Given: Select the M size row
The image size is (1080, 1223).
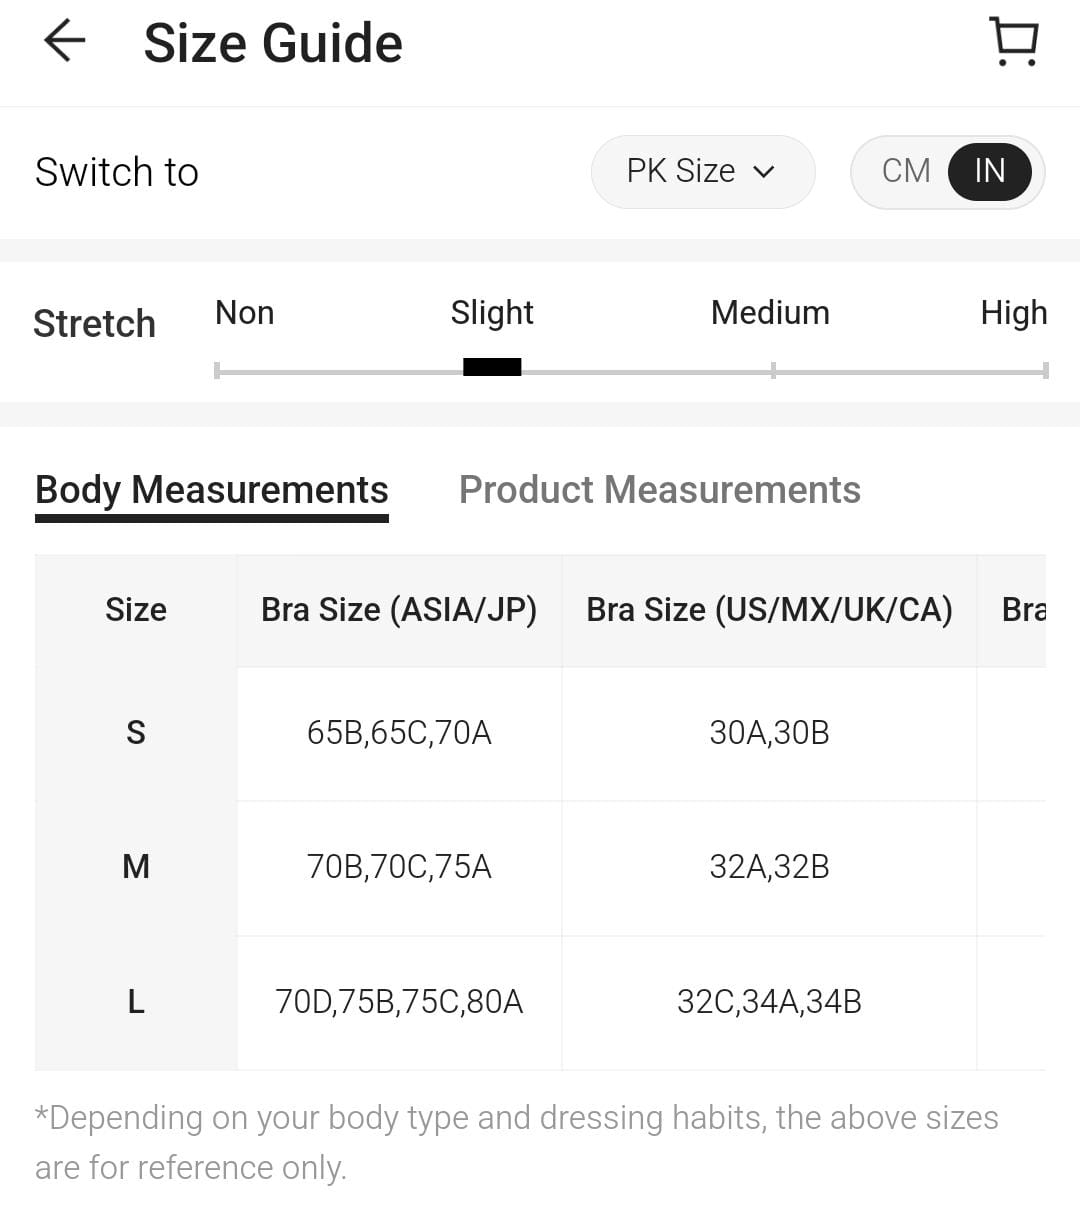Looking at the screenshot, I should pyautogui.click(x=136, y=866).
